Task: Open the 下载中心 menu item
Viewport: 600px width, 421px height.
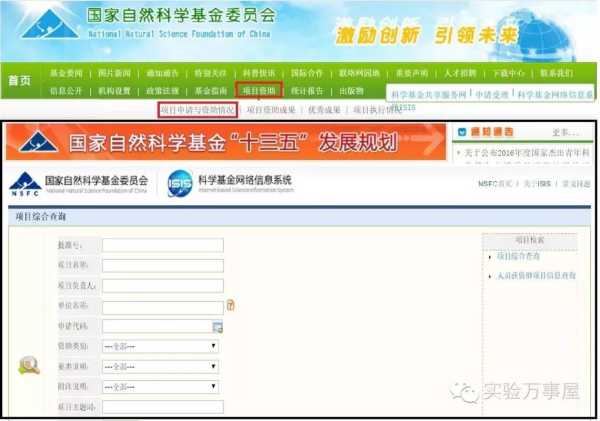Action: [509, 73]
